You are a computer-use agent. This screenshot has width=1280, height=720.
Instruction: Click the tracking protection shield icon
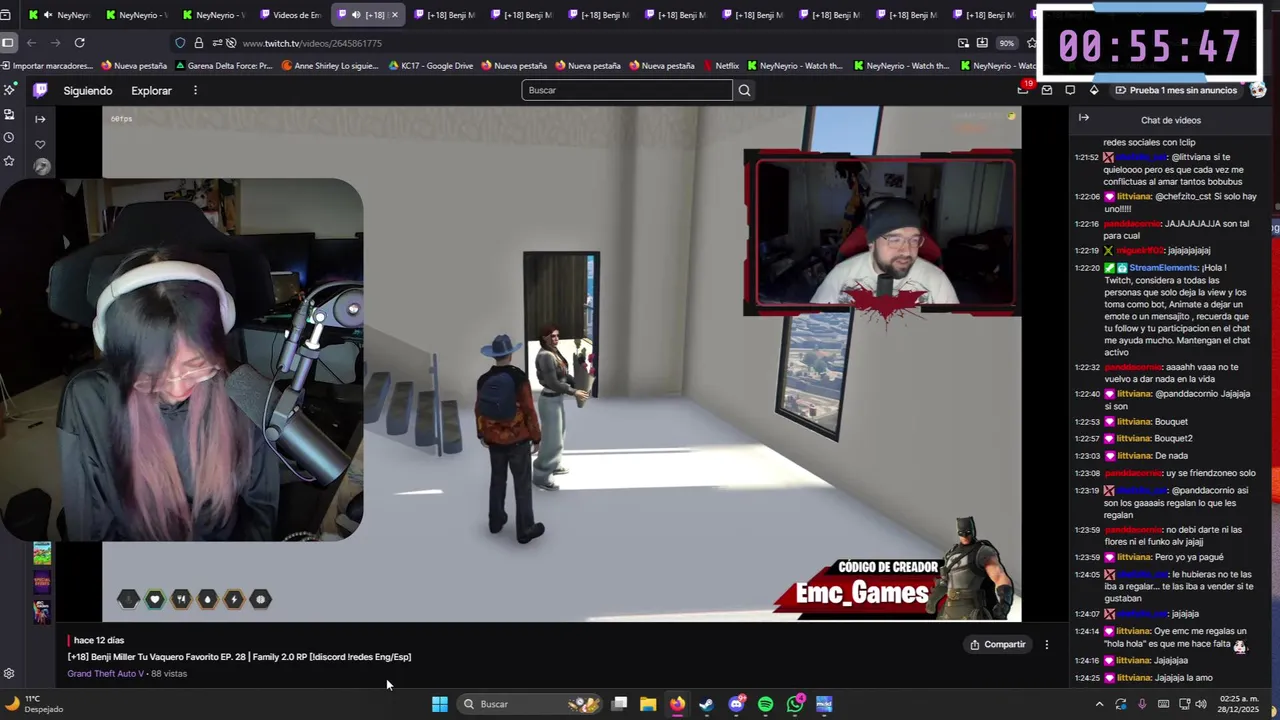pos(180,43)
